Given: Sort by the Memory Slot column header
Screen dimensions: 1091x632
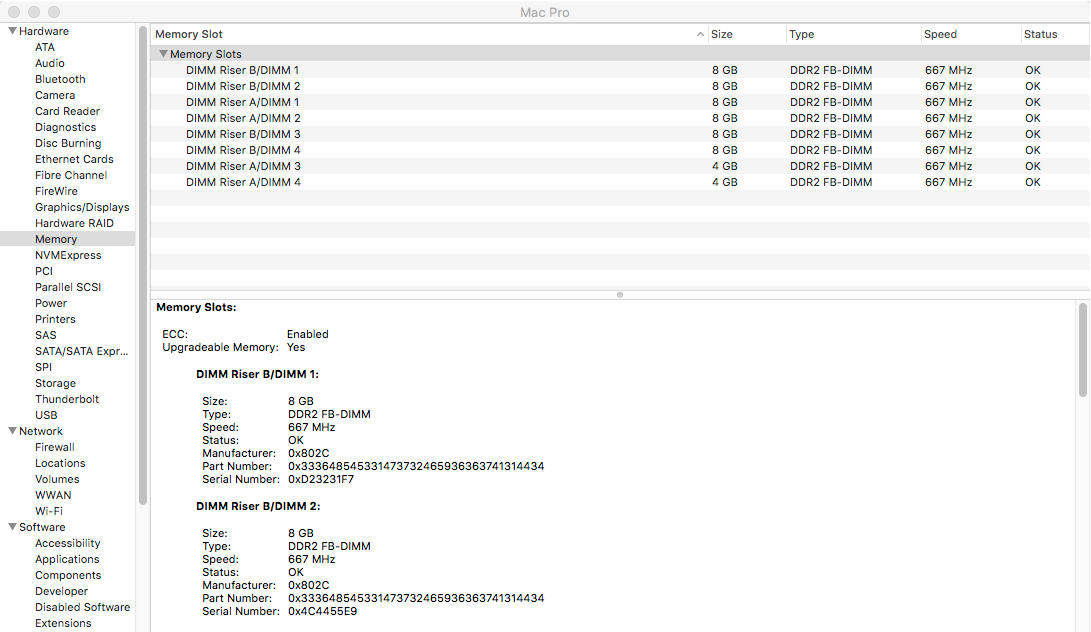Looking at the screenshot, I should [x=189, y=34].
